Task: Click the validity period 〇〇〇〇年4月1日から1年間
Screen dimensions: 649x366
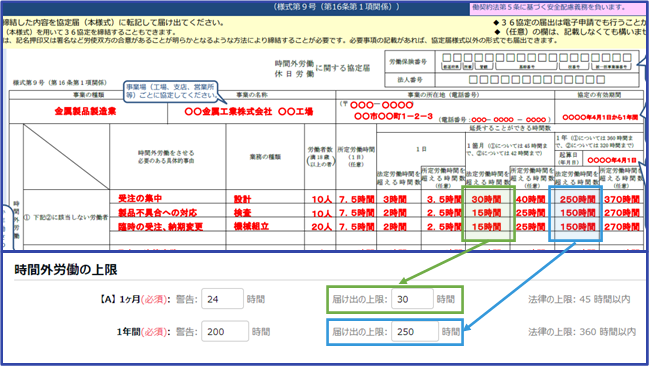Action: 600,117
